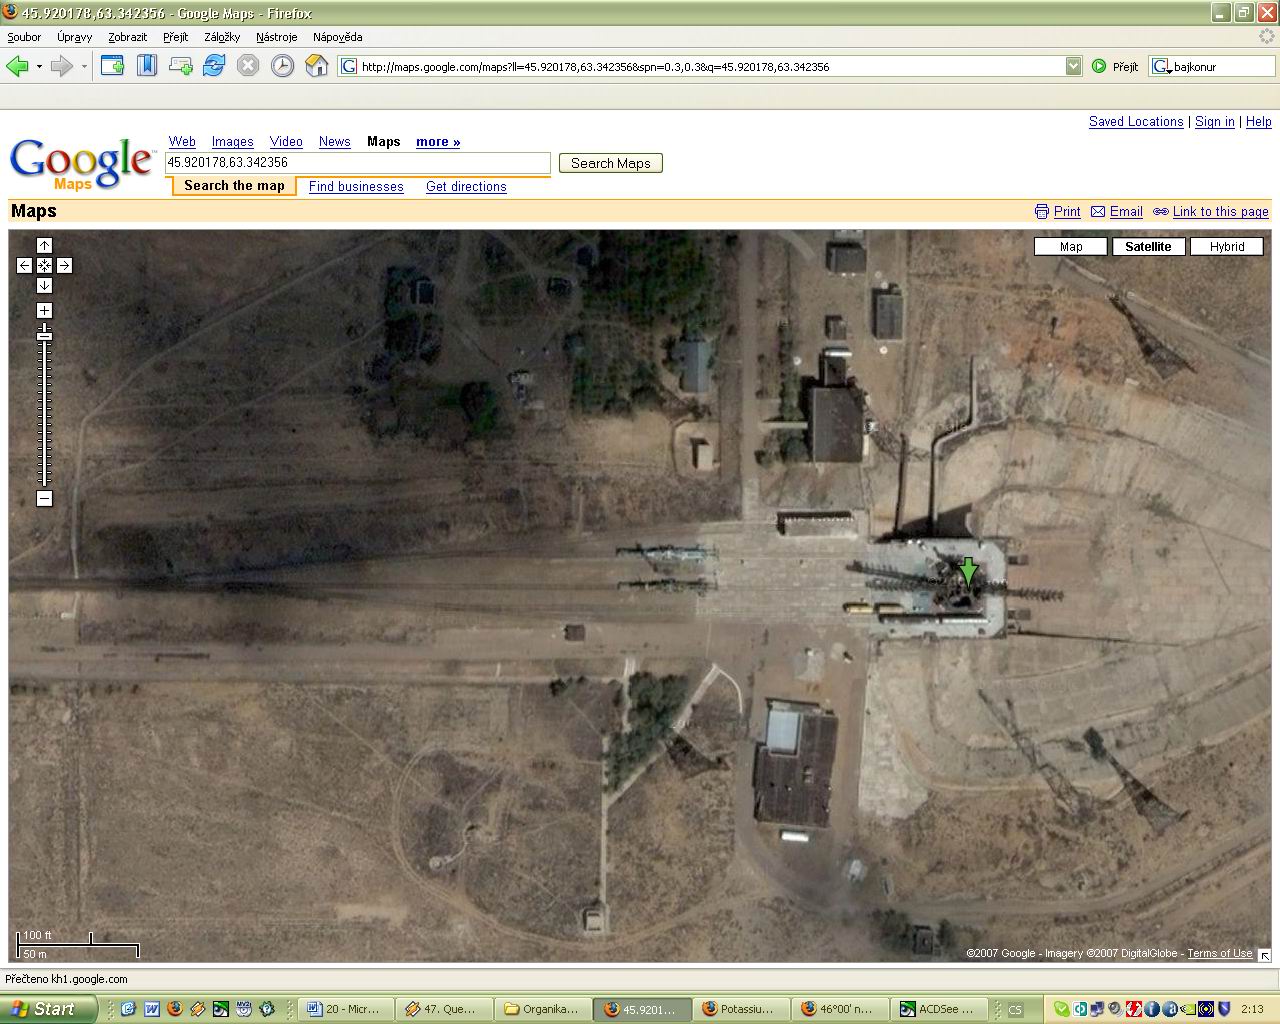Open the Back history dropdown arrow
This screenshot has height=1024, width=1280.
click(39, 67)
